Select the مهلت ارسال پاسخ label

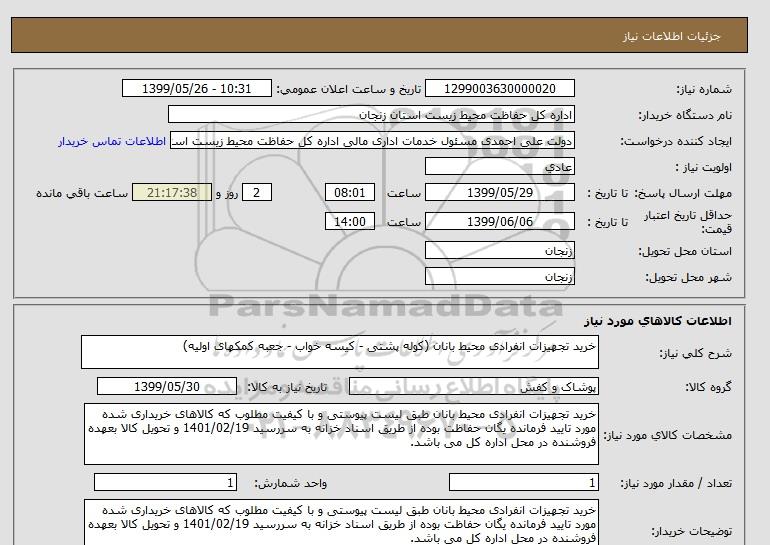click(684, 193)
